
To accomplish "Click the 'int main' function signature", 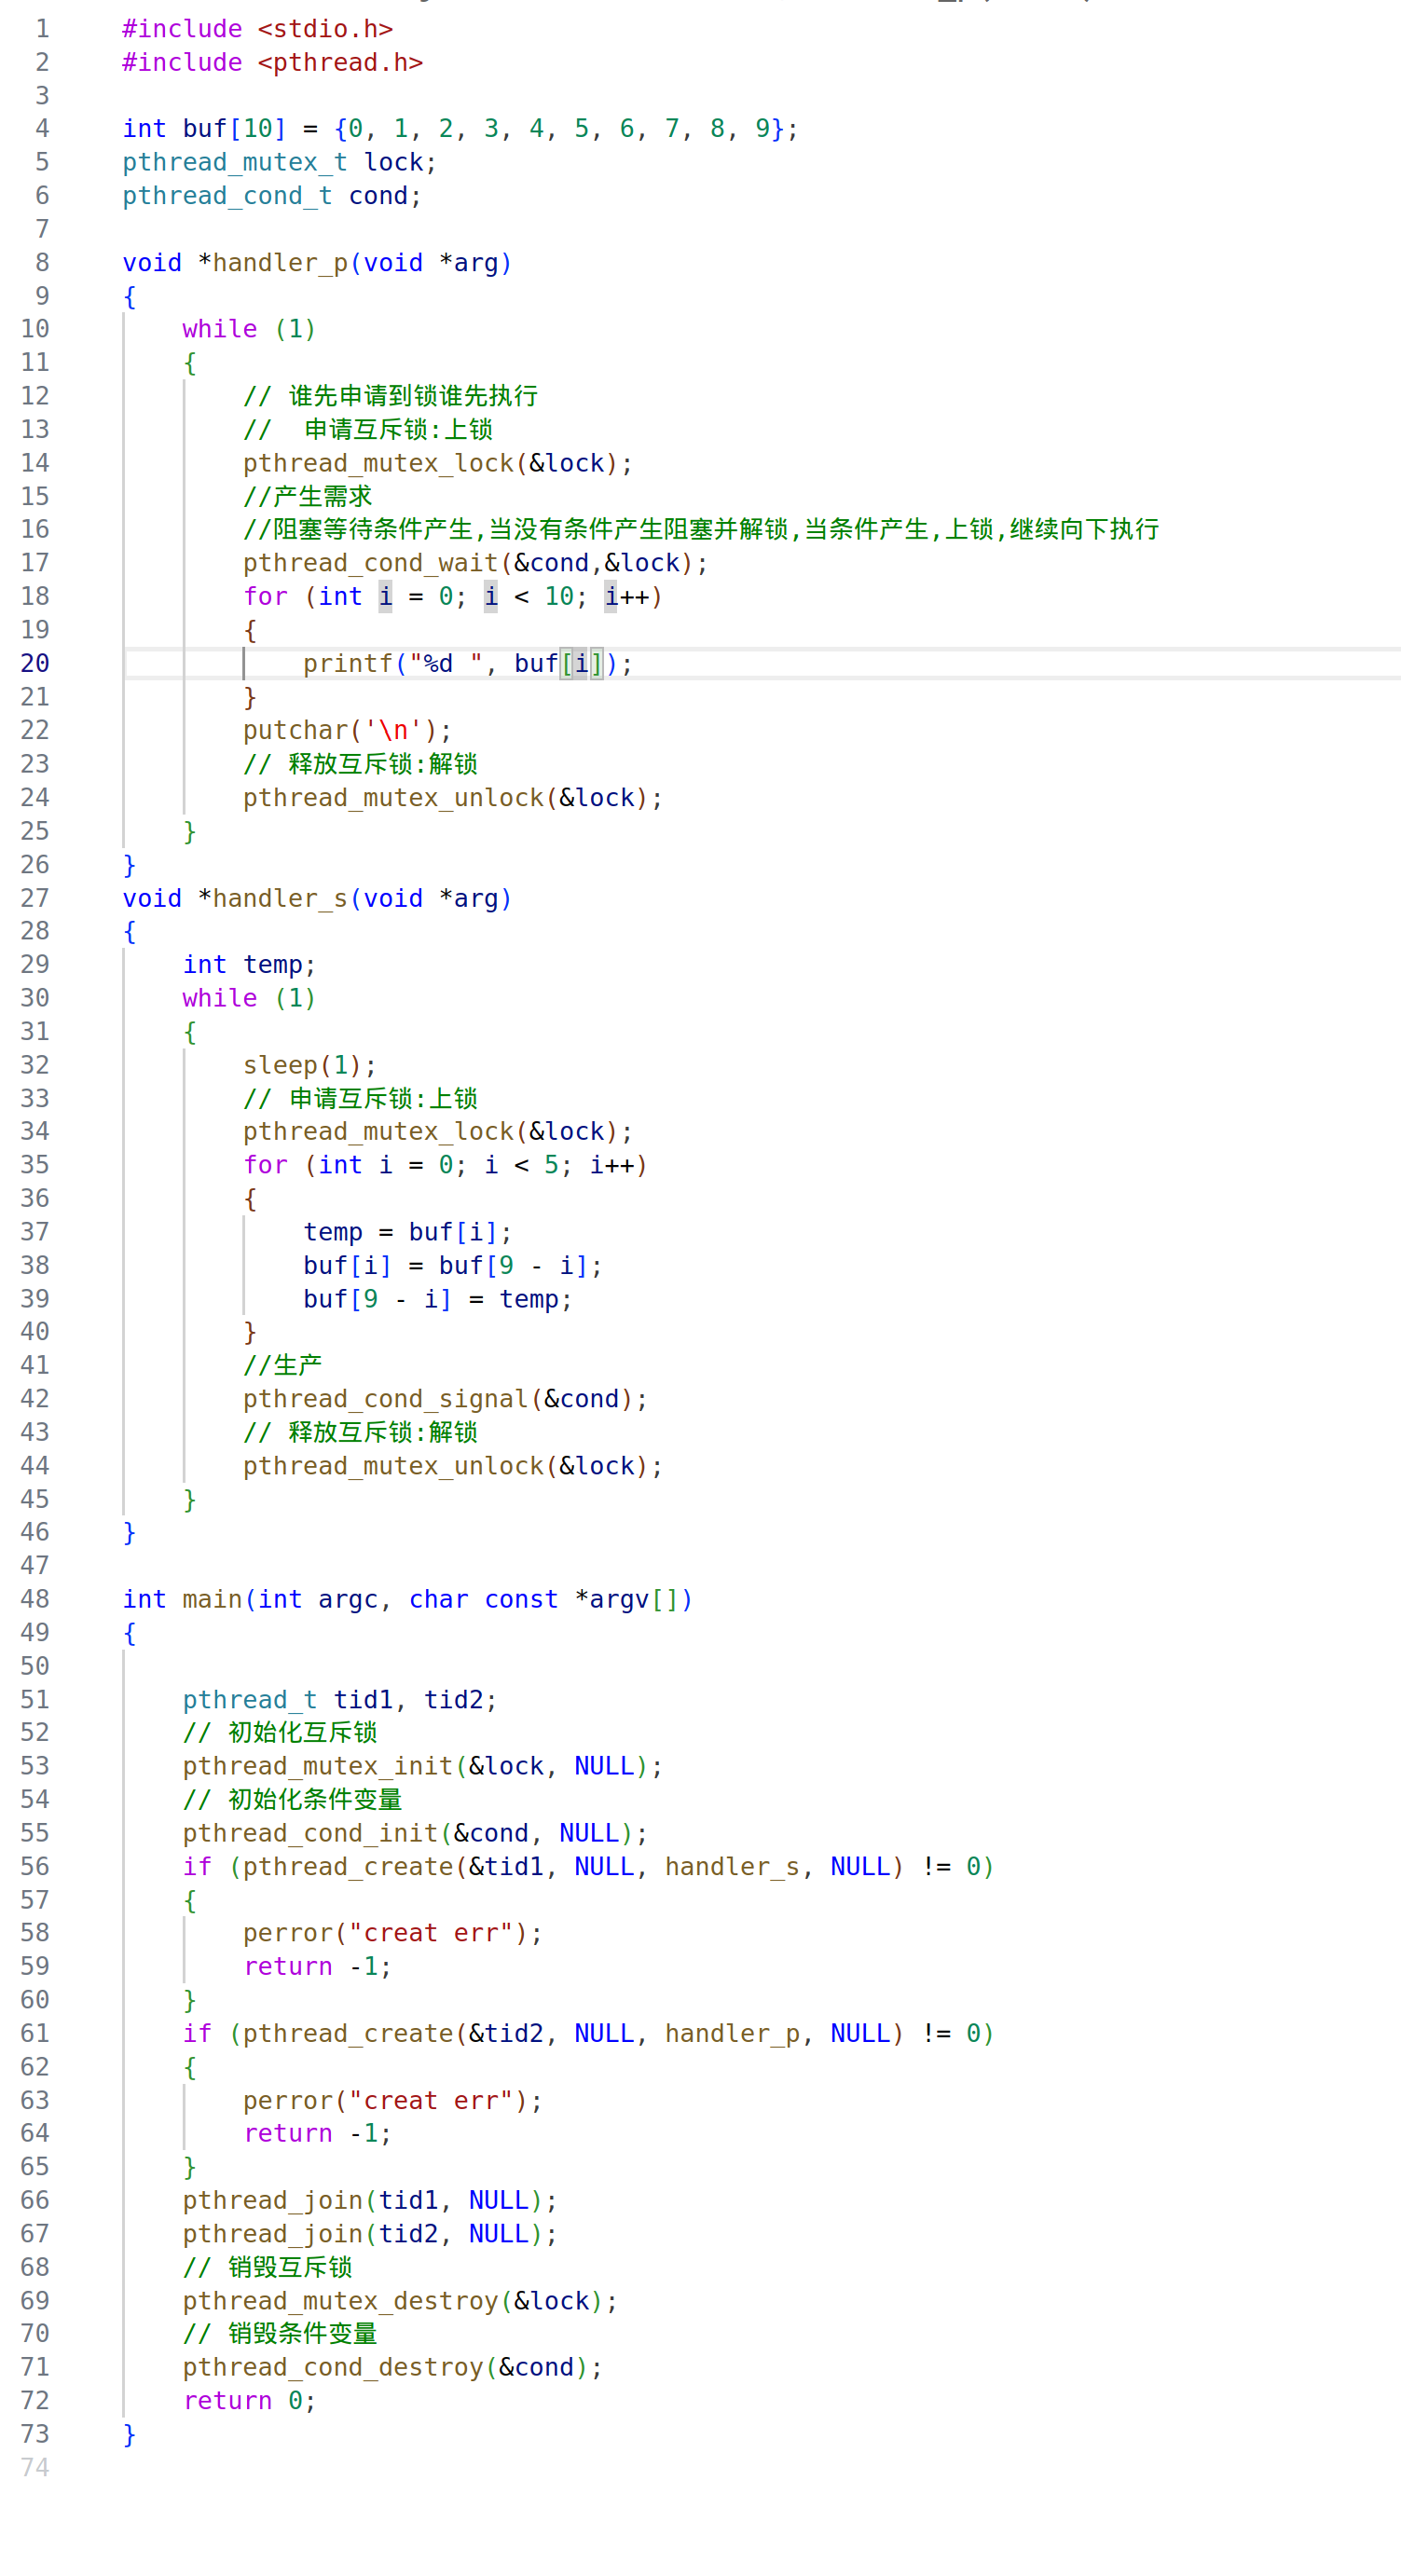I will pyautogui.click(x=408, y=1599).
